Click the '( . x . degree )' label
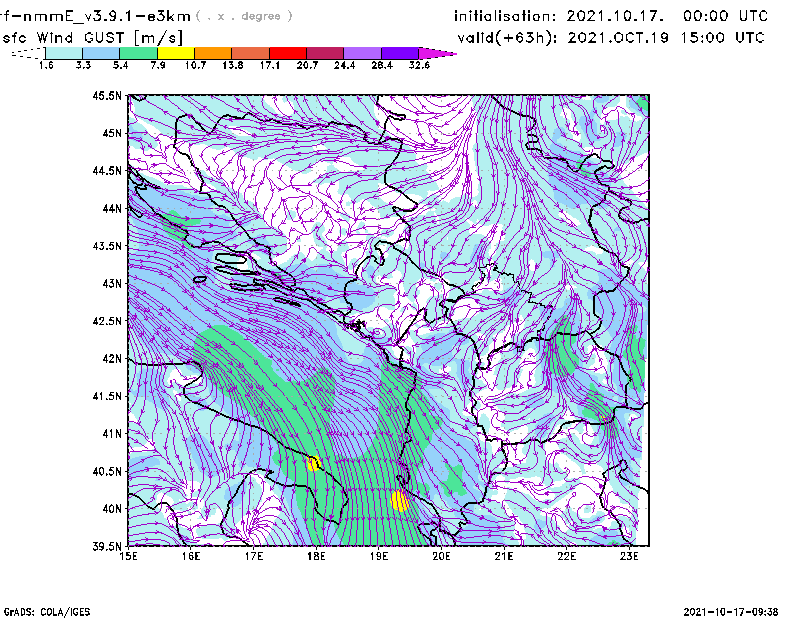800x618 pixels. tap(244, 16)
